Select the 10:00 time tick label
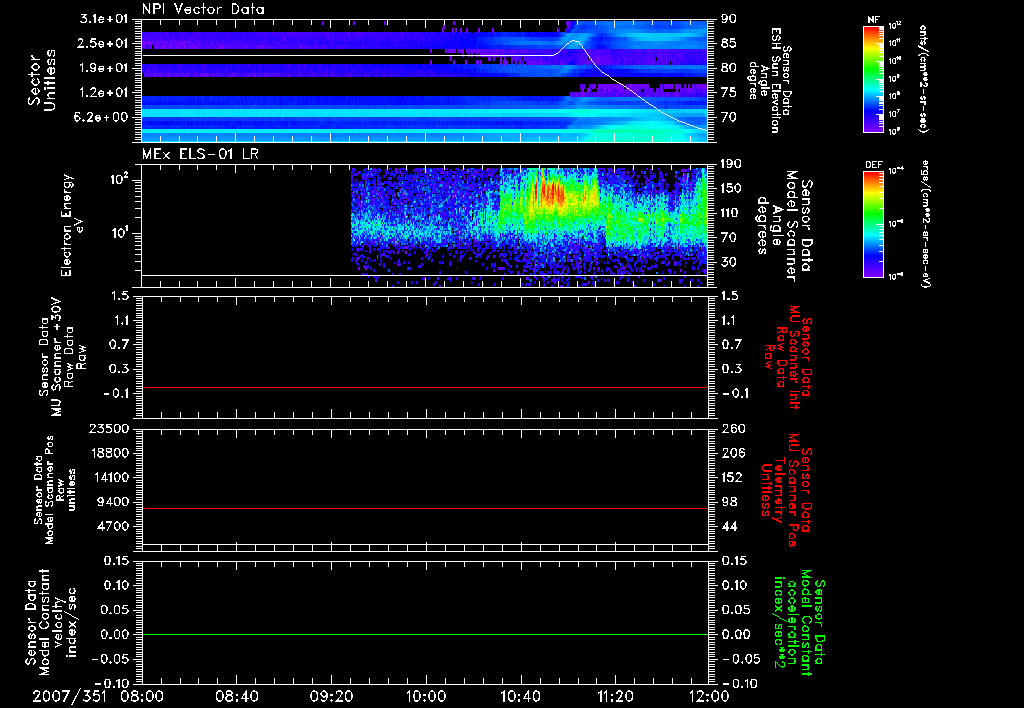Viewport: 1024px width, 708px height. coord(426,694)
